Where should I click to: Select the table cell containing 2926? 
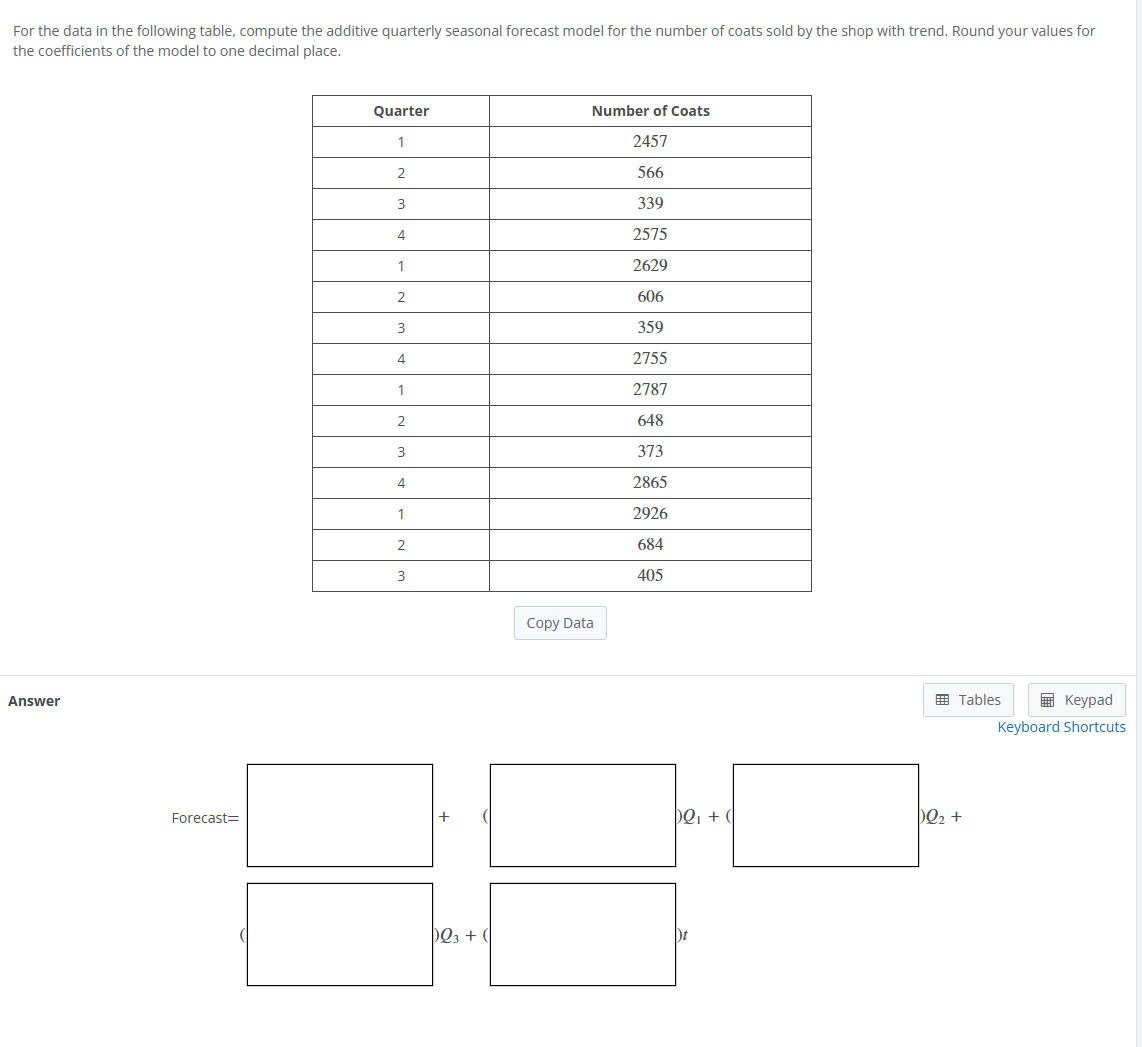650,513
